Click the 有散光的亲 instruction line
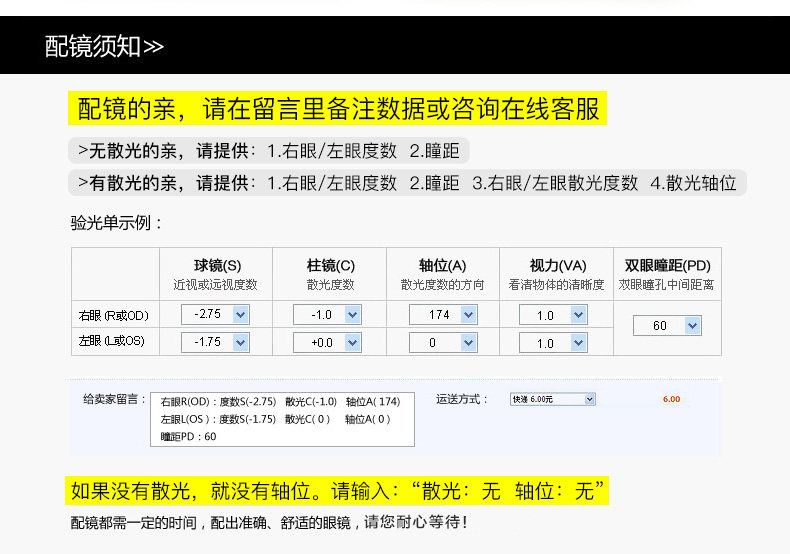Image resolution: width=790 pixels, height=554 pixels. pos(407,183)
